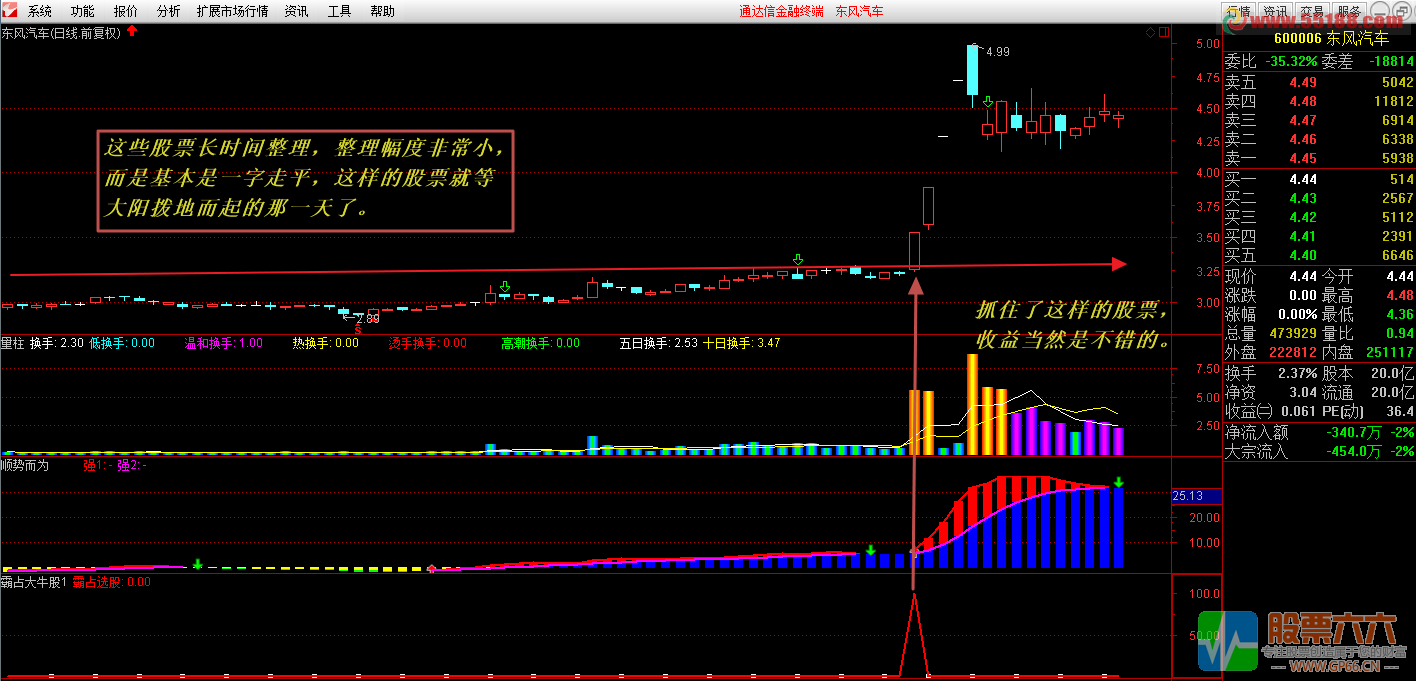Click the 服务 button at top right
Image resolution: width=1416 pixels, height=681 pixels.
coord(1349,11)
